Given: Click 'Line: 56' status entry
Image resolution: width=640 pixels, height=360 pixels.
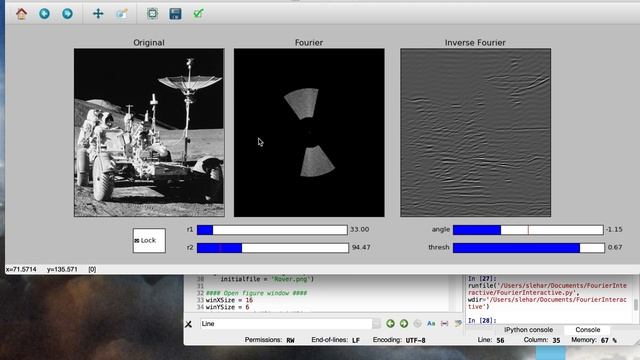Looking at the screenshot, I should [x=491, y=340].
